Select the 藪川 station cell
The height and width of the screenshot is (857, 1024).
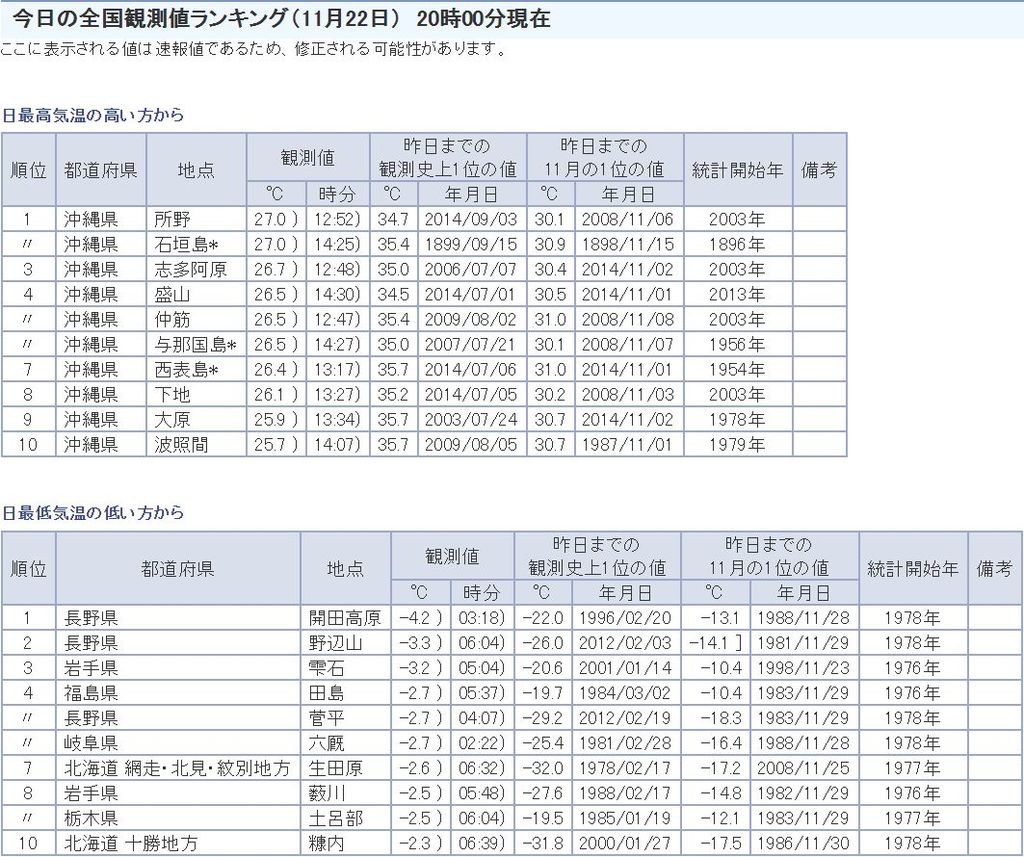coord(346,793)
